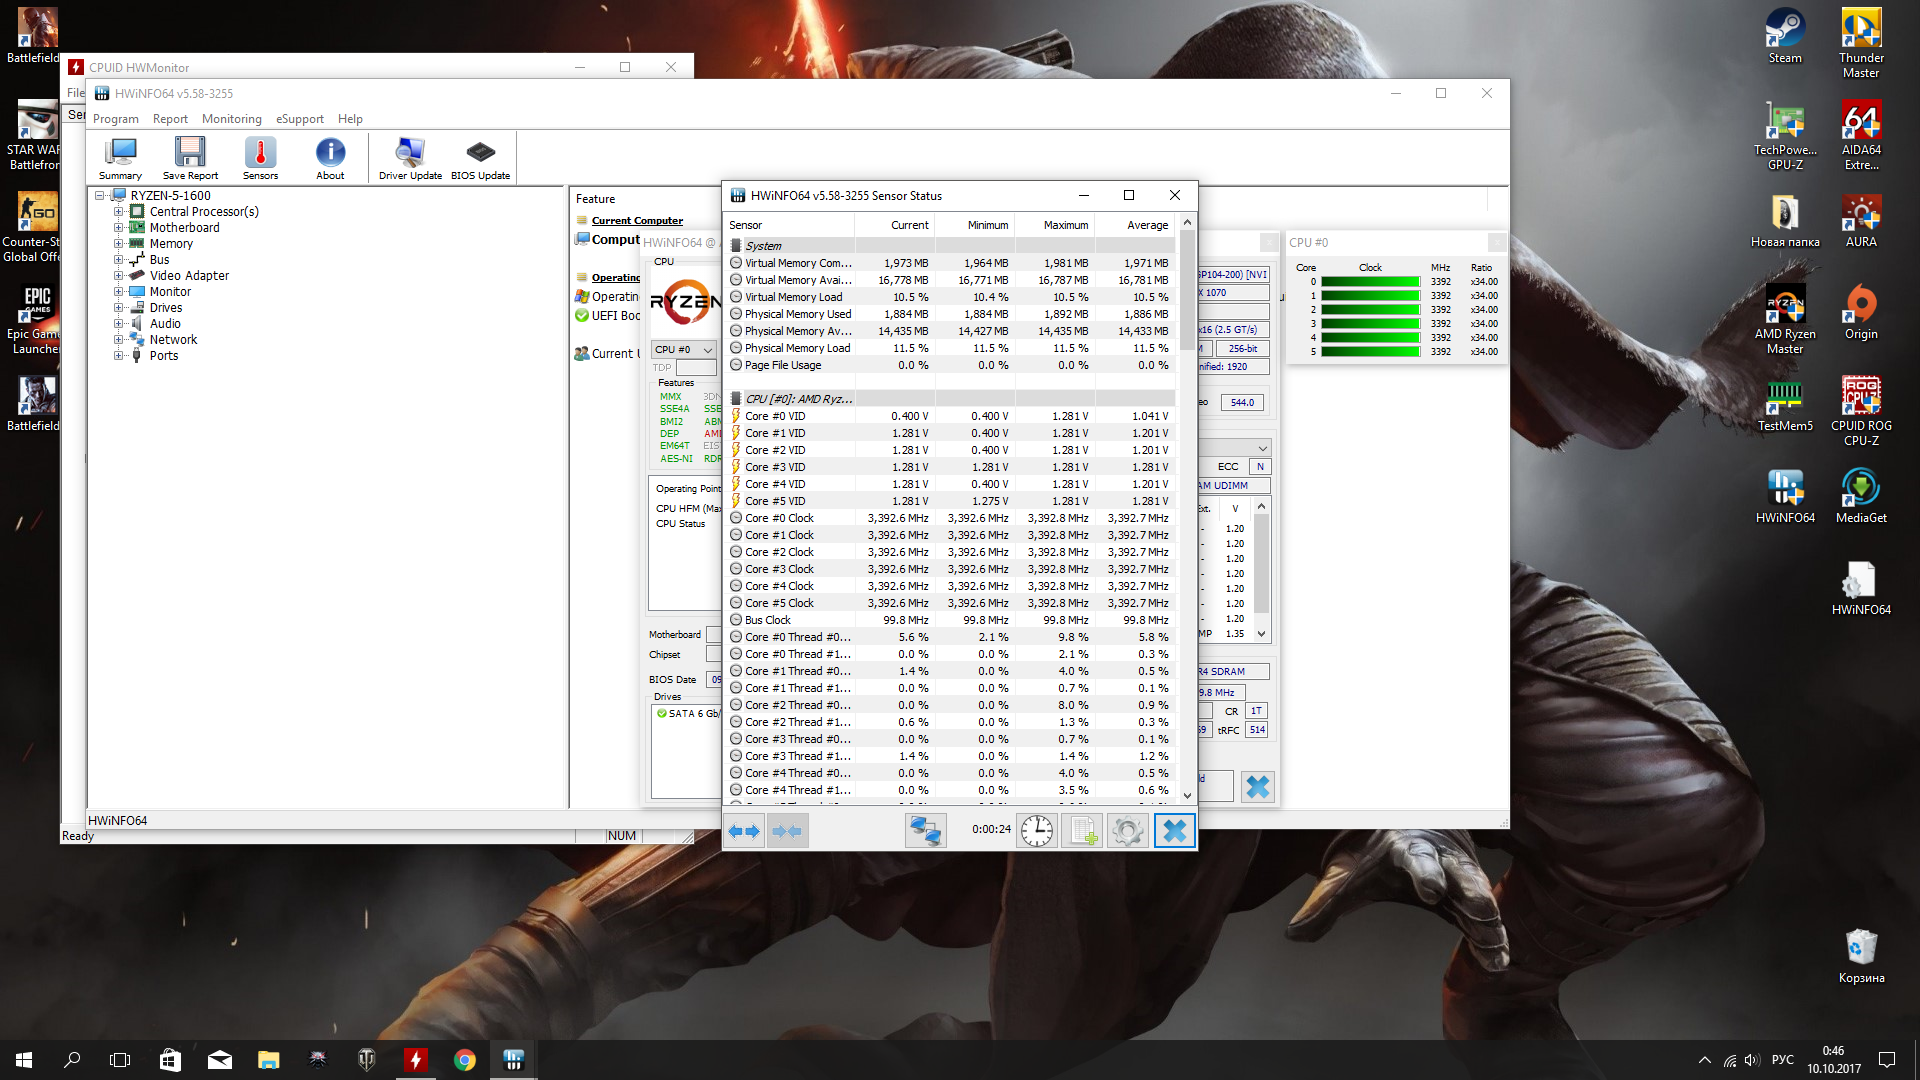Click the sensor list scroll-down arrow
The image size is (1920, 1080).
1187,796
